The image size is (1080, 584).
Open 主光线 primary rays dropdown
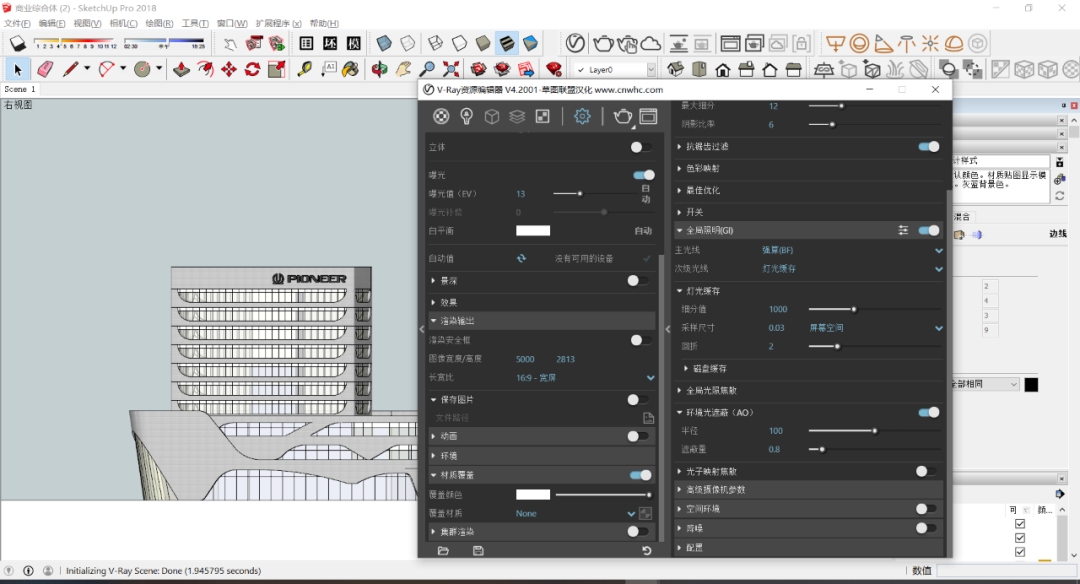(851, 250)
